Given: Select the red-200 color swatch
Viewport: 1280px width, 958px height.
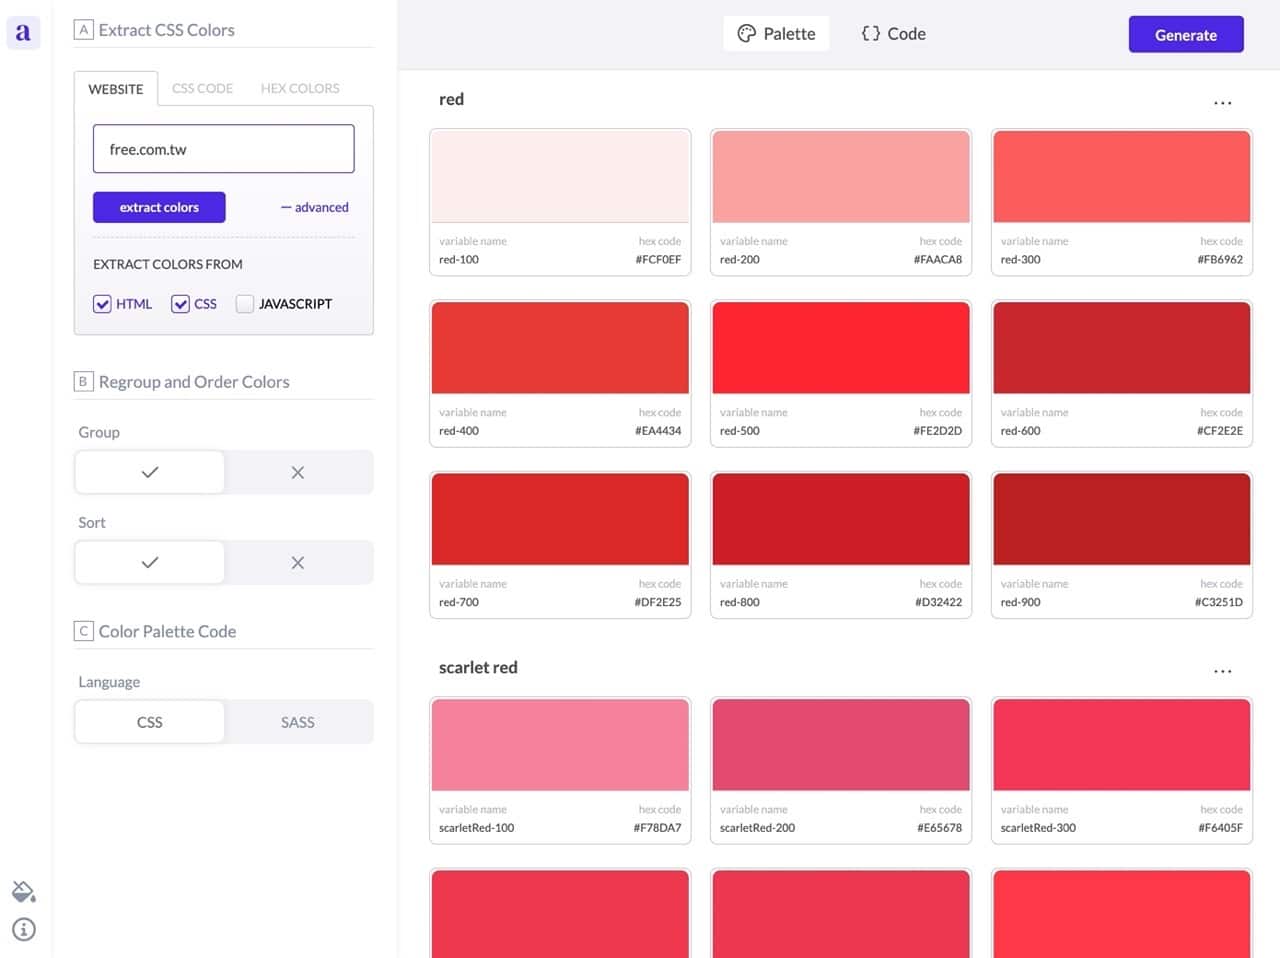Looking at the screenshot, I should 841,176.
